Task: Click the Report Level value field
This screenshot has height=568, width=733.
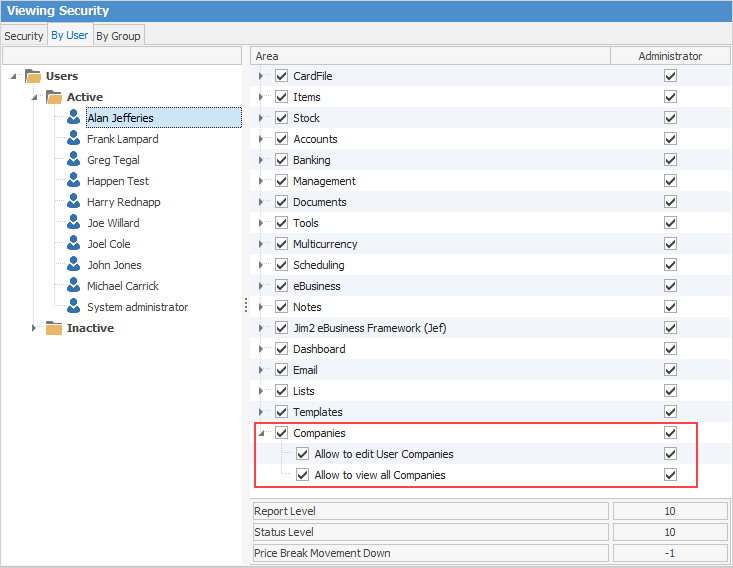Action: [670, 511]
